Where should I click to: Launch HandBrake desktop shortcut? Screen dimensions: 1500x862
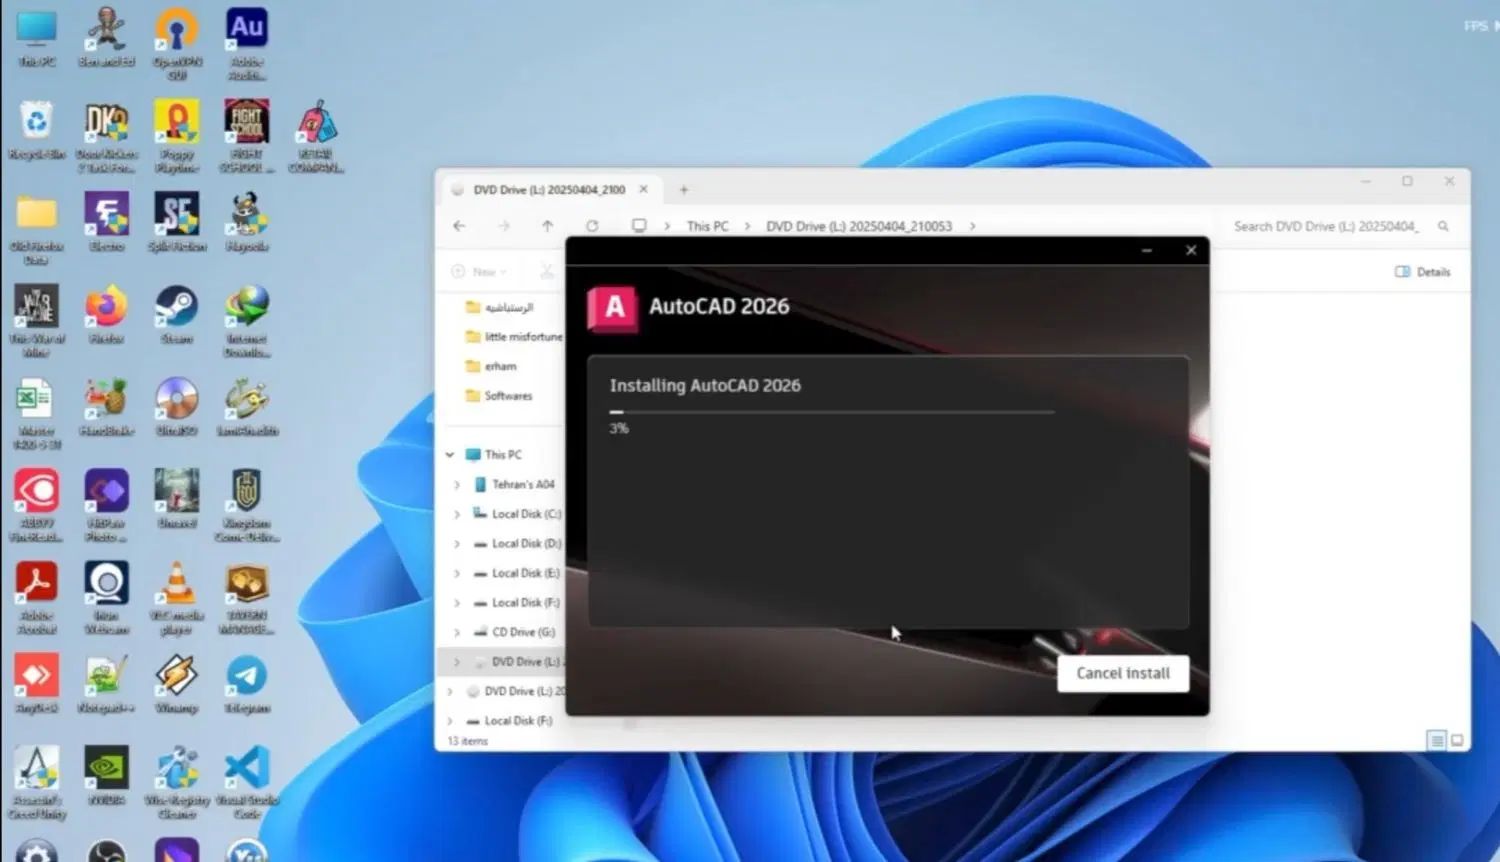(106, 407)
